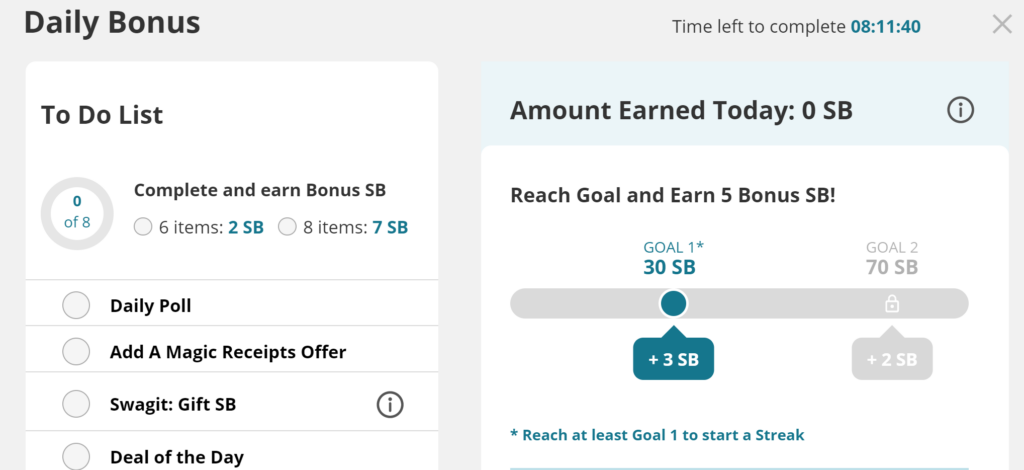The height and width of the screenshot is (470, 1024).
Task: Click info icon next to Swagit: Gift SB
Action: [390, 405]
